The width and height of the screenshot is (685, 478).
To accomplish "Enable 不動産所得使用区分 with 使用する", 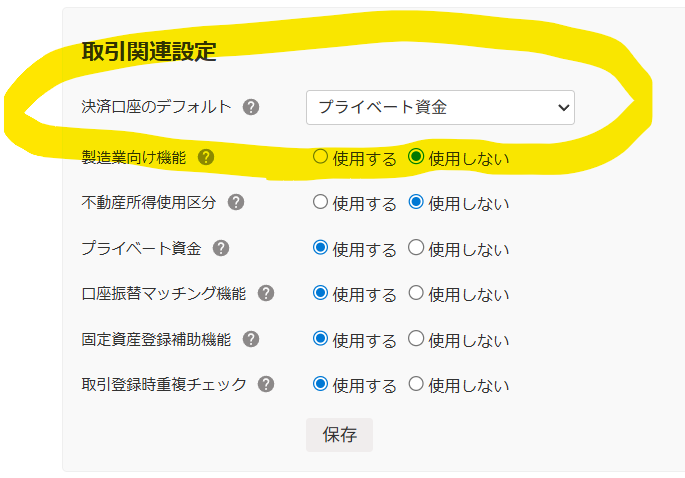I will coord(320,202).
